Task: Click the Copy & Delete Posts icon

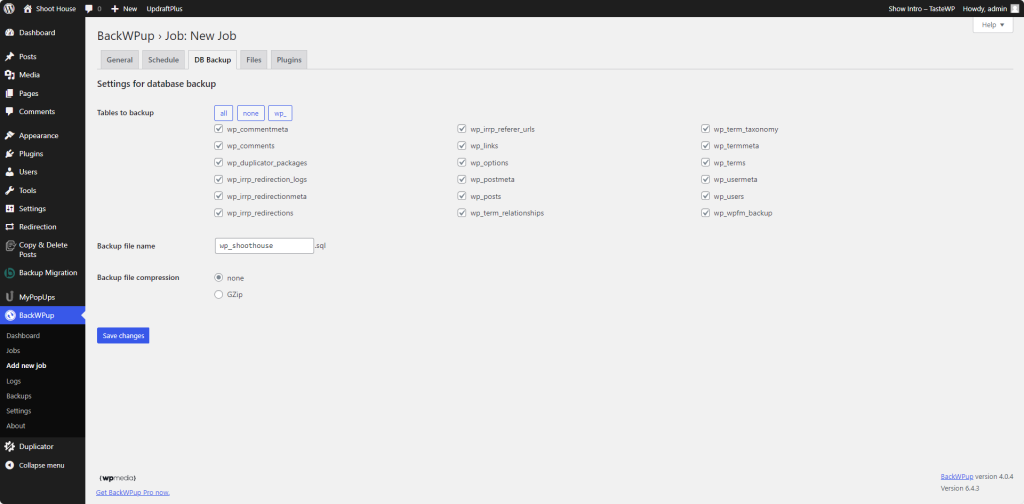Action: (9, 245)
